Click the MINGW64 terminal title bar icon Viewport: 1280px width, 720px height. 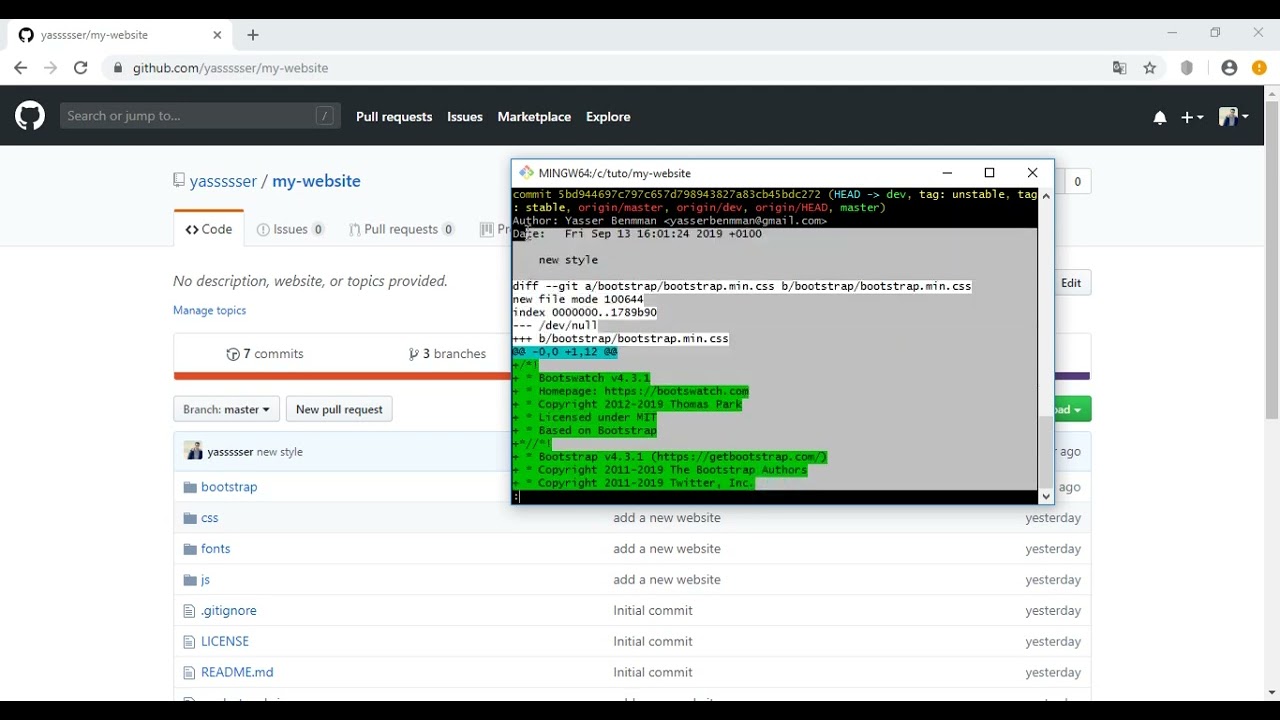pos(526,173)
